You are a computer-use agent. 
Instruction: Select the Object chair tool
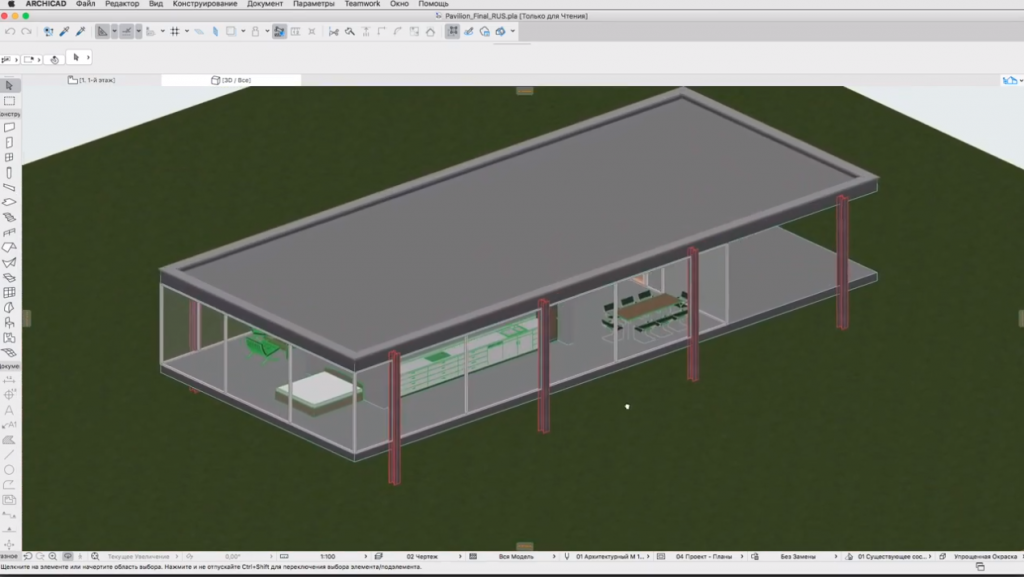9,322
